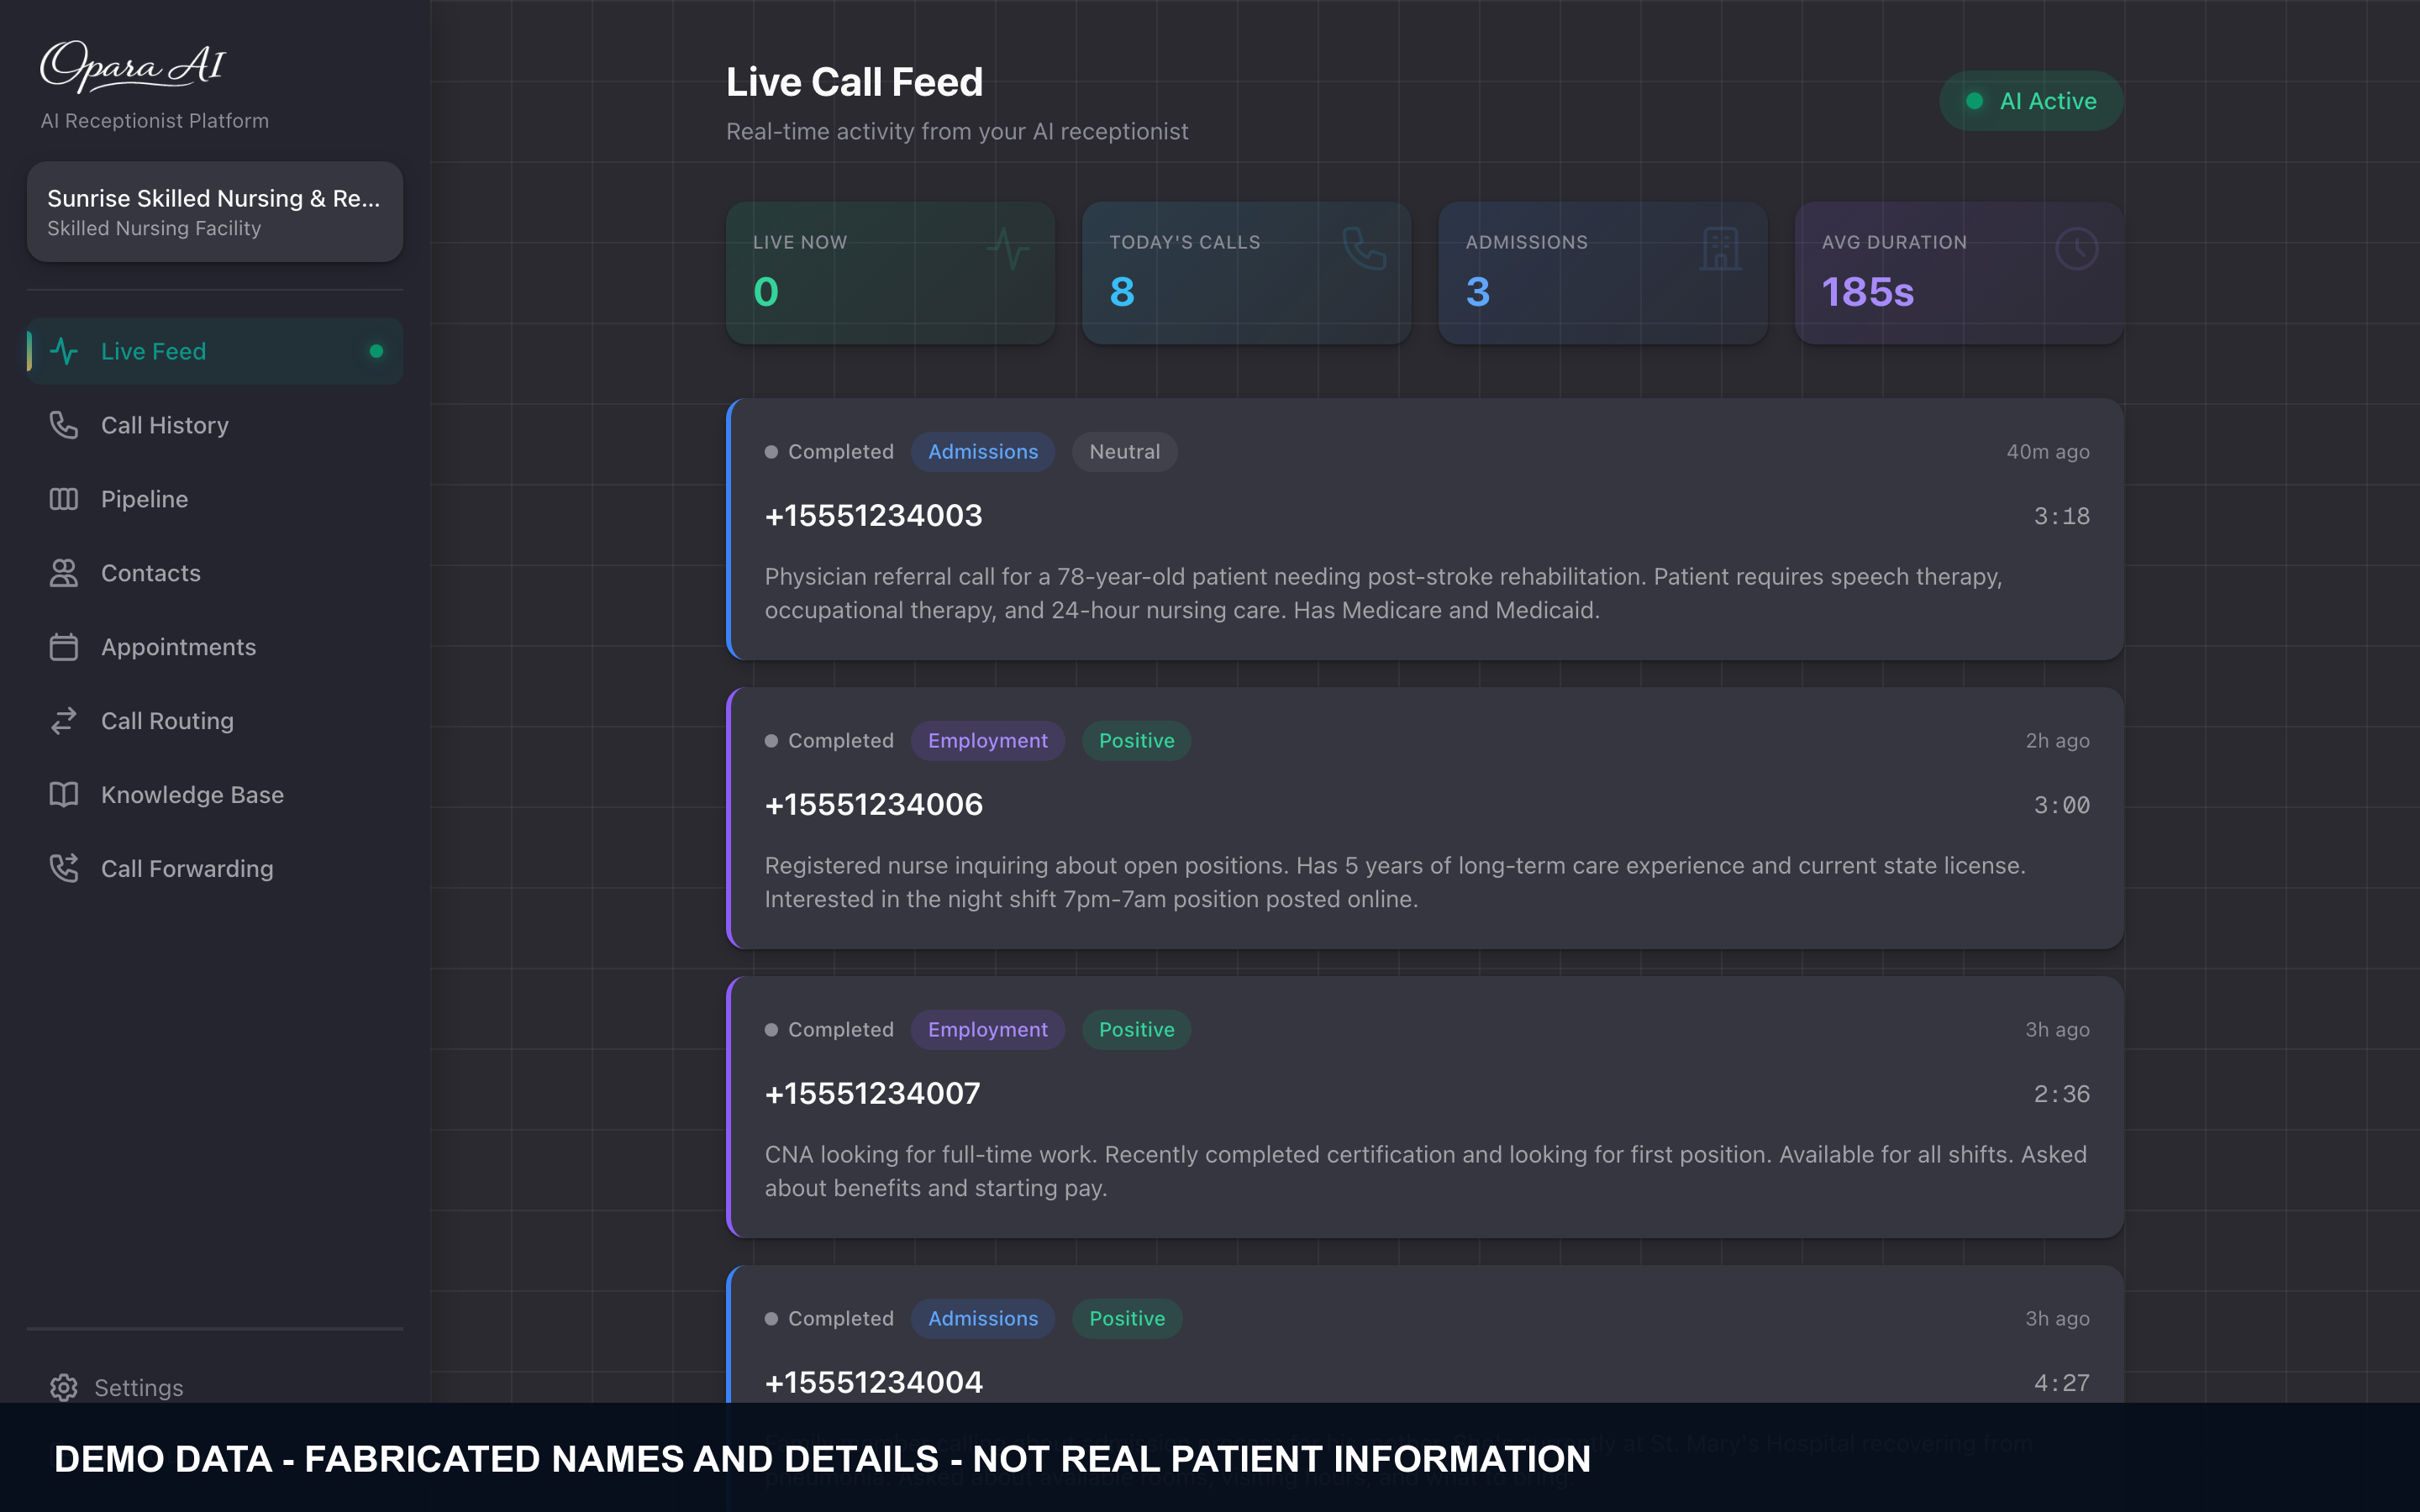Click Employment tag on +15551234006 call
The width and height of the screenshot is (2420, 1512).
point(988,741)
